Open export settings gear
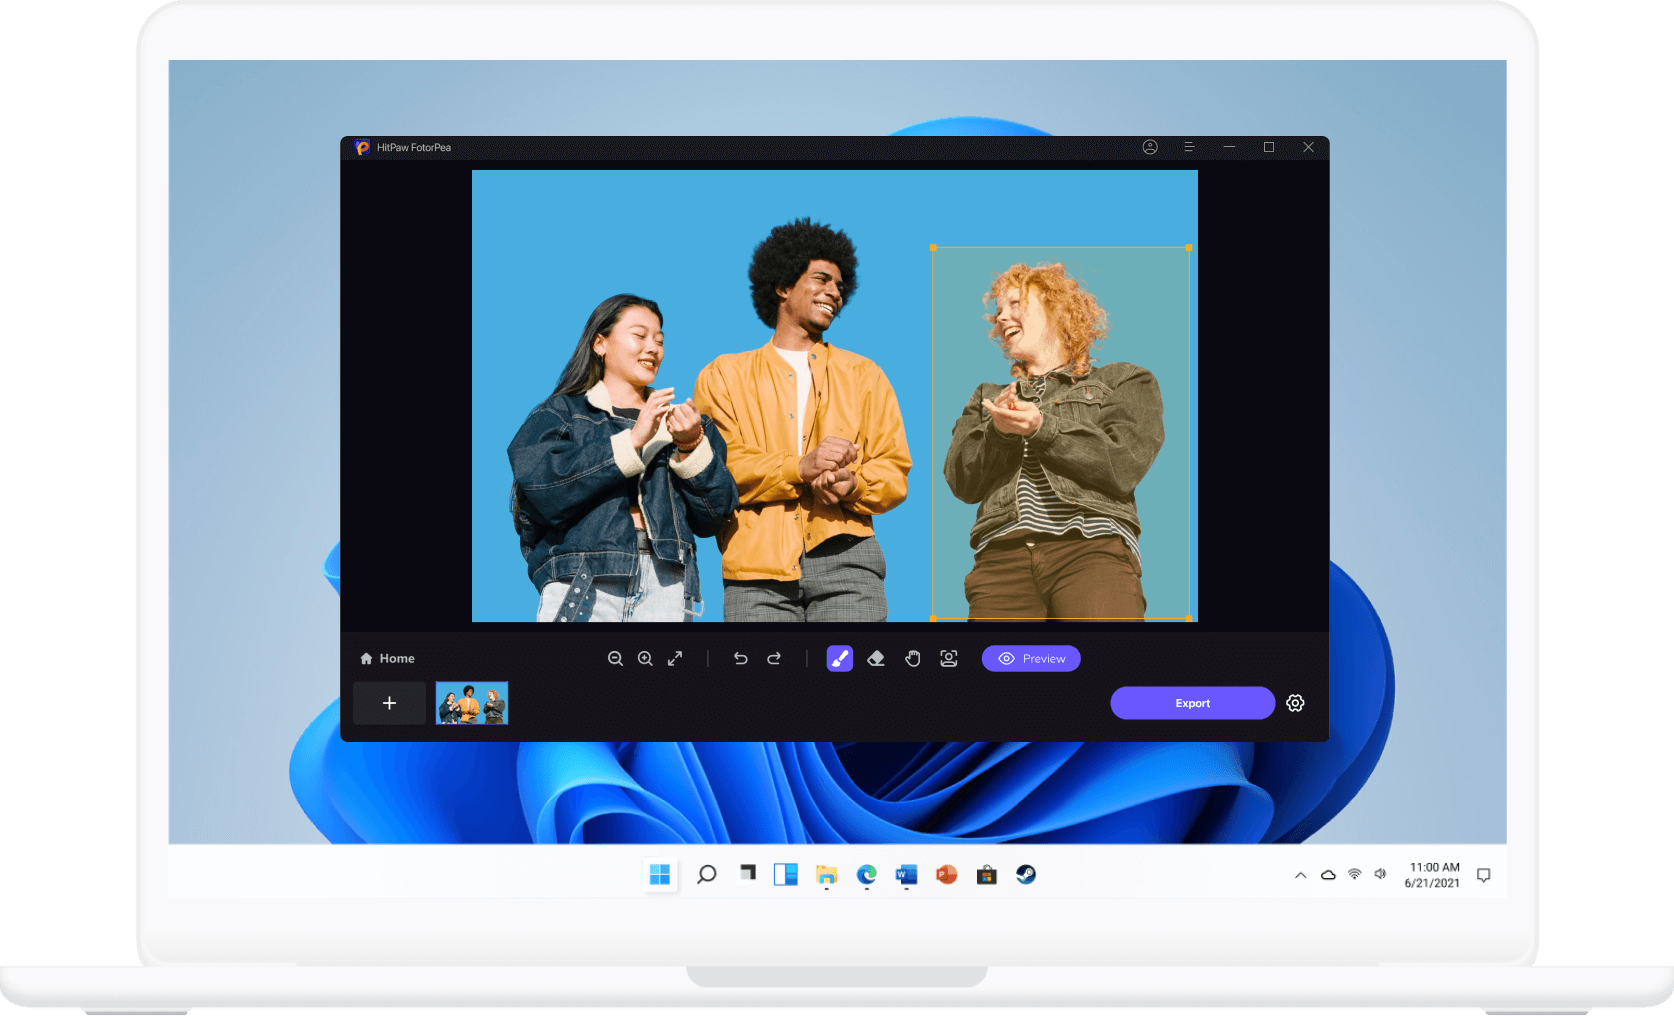The height and width of the screenshot is (1016, 1674). [x=1295, y=703]
